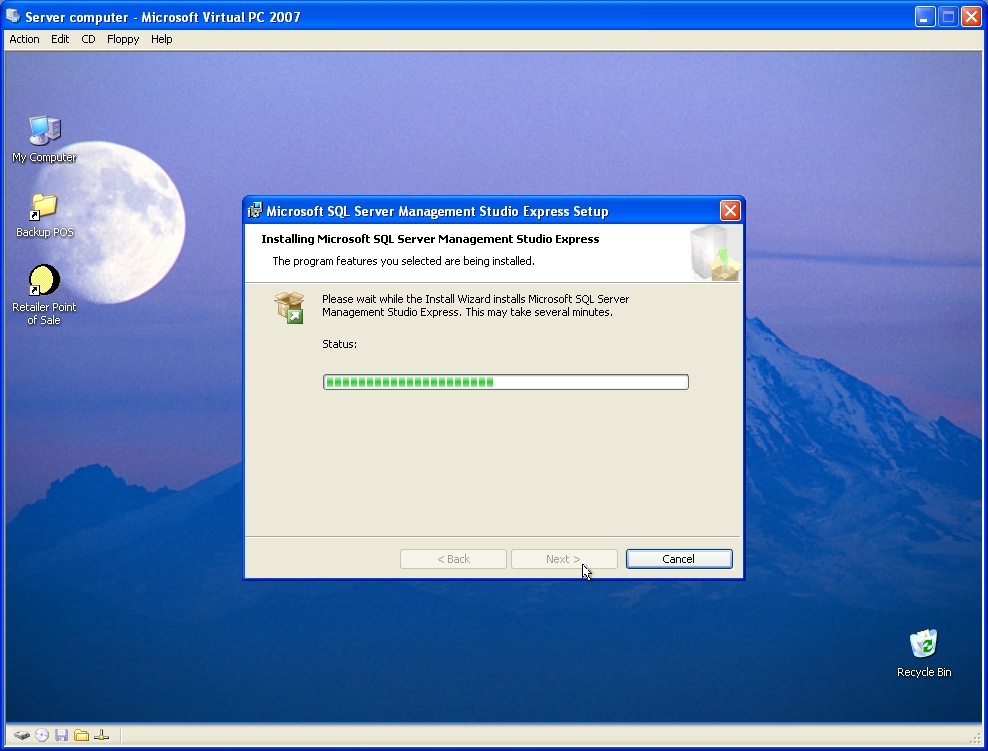The width and height of the screenshot is (988, 751).
Task: Click the hard disk status icon
Action: pos(21,735)
